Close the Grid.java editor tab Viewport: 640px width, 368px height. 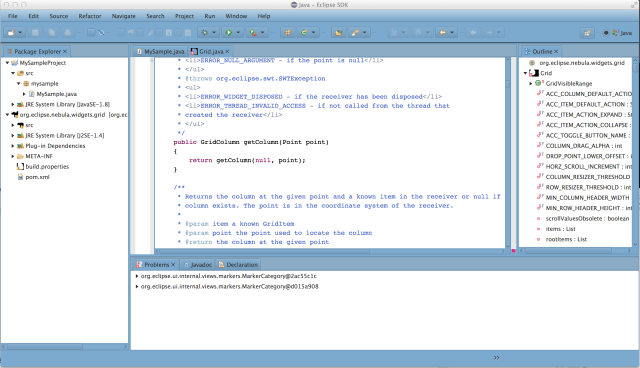tap(227, 51)
